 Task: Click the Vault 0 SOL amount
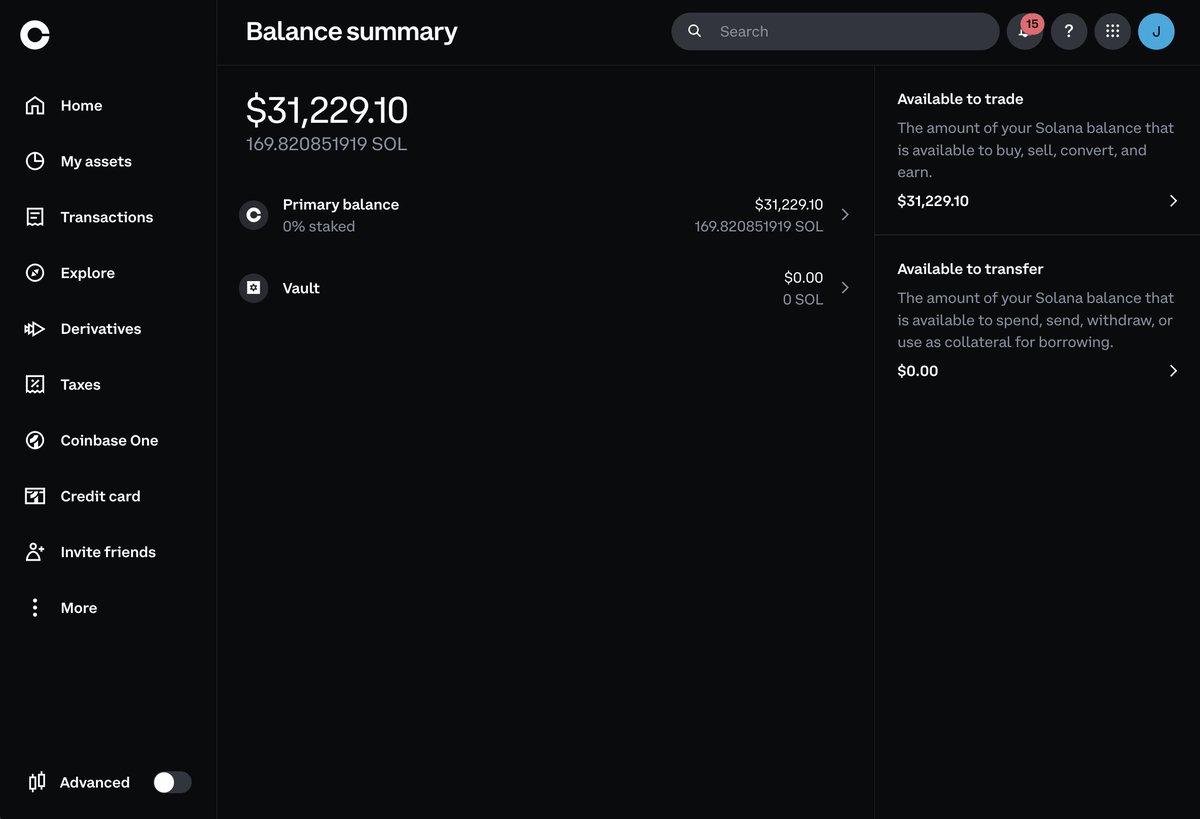[x=803, y=299]
